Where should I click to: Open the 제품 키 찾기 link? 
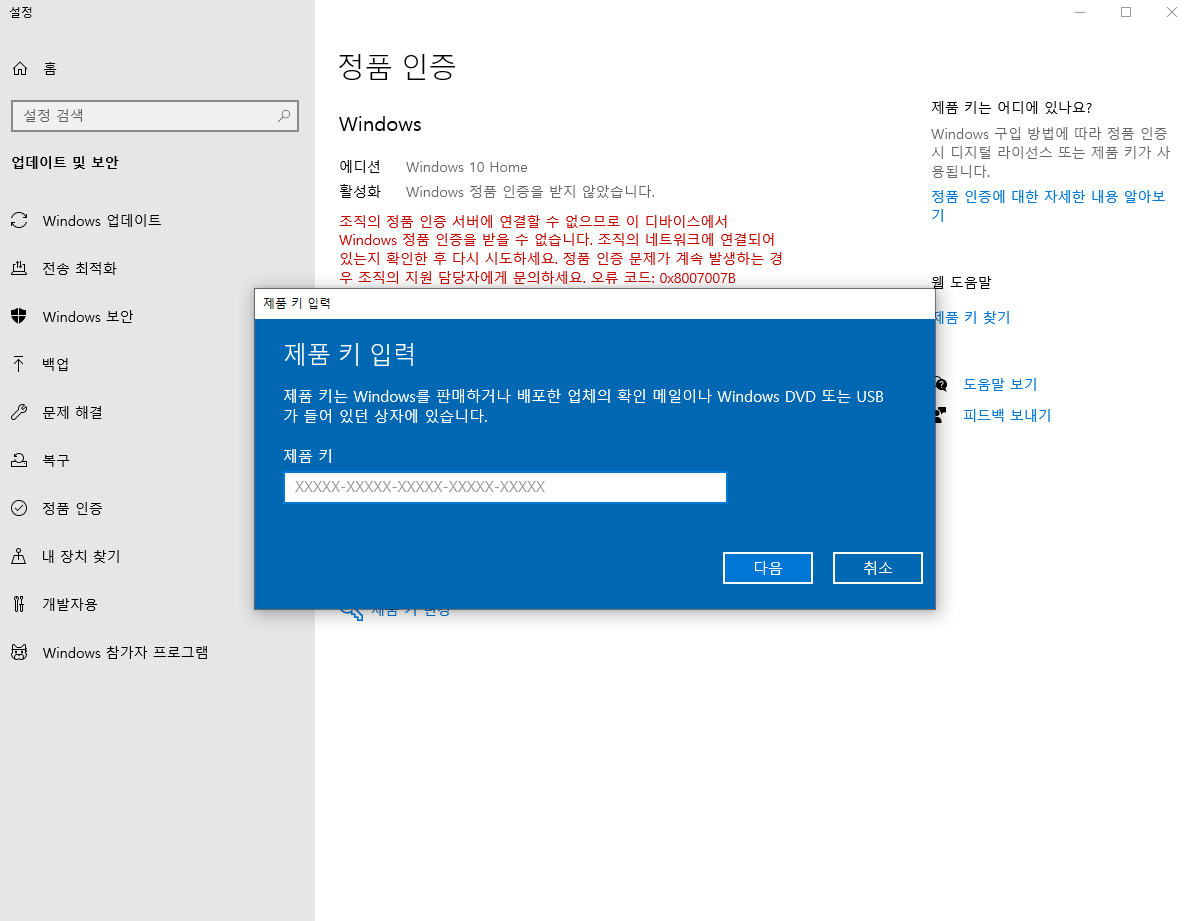pyautogui.click(x=972, y=318)
